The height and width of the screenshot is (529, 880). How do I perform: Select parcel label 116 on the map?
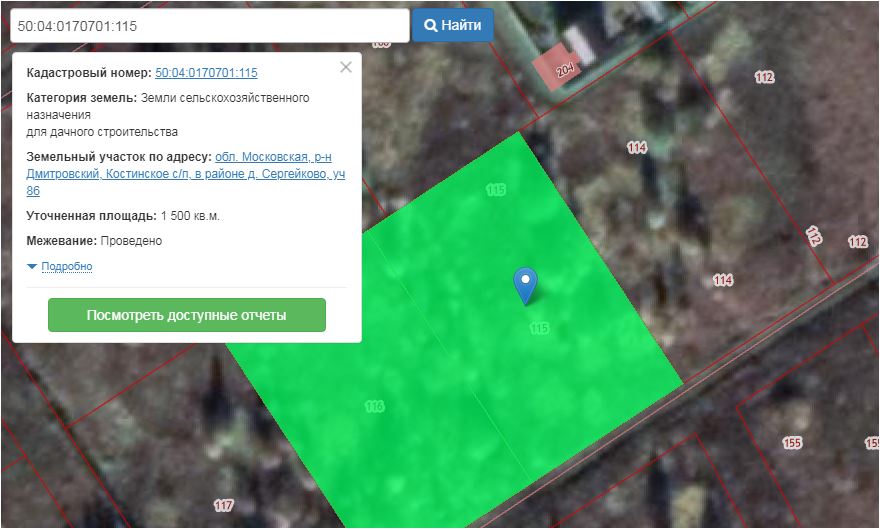point(375,406)
